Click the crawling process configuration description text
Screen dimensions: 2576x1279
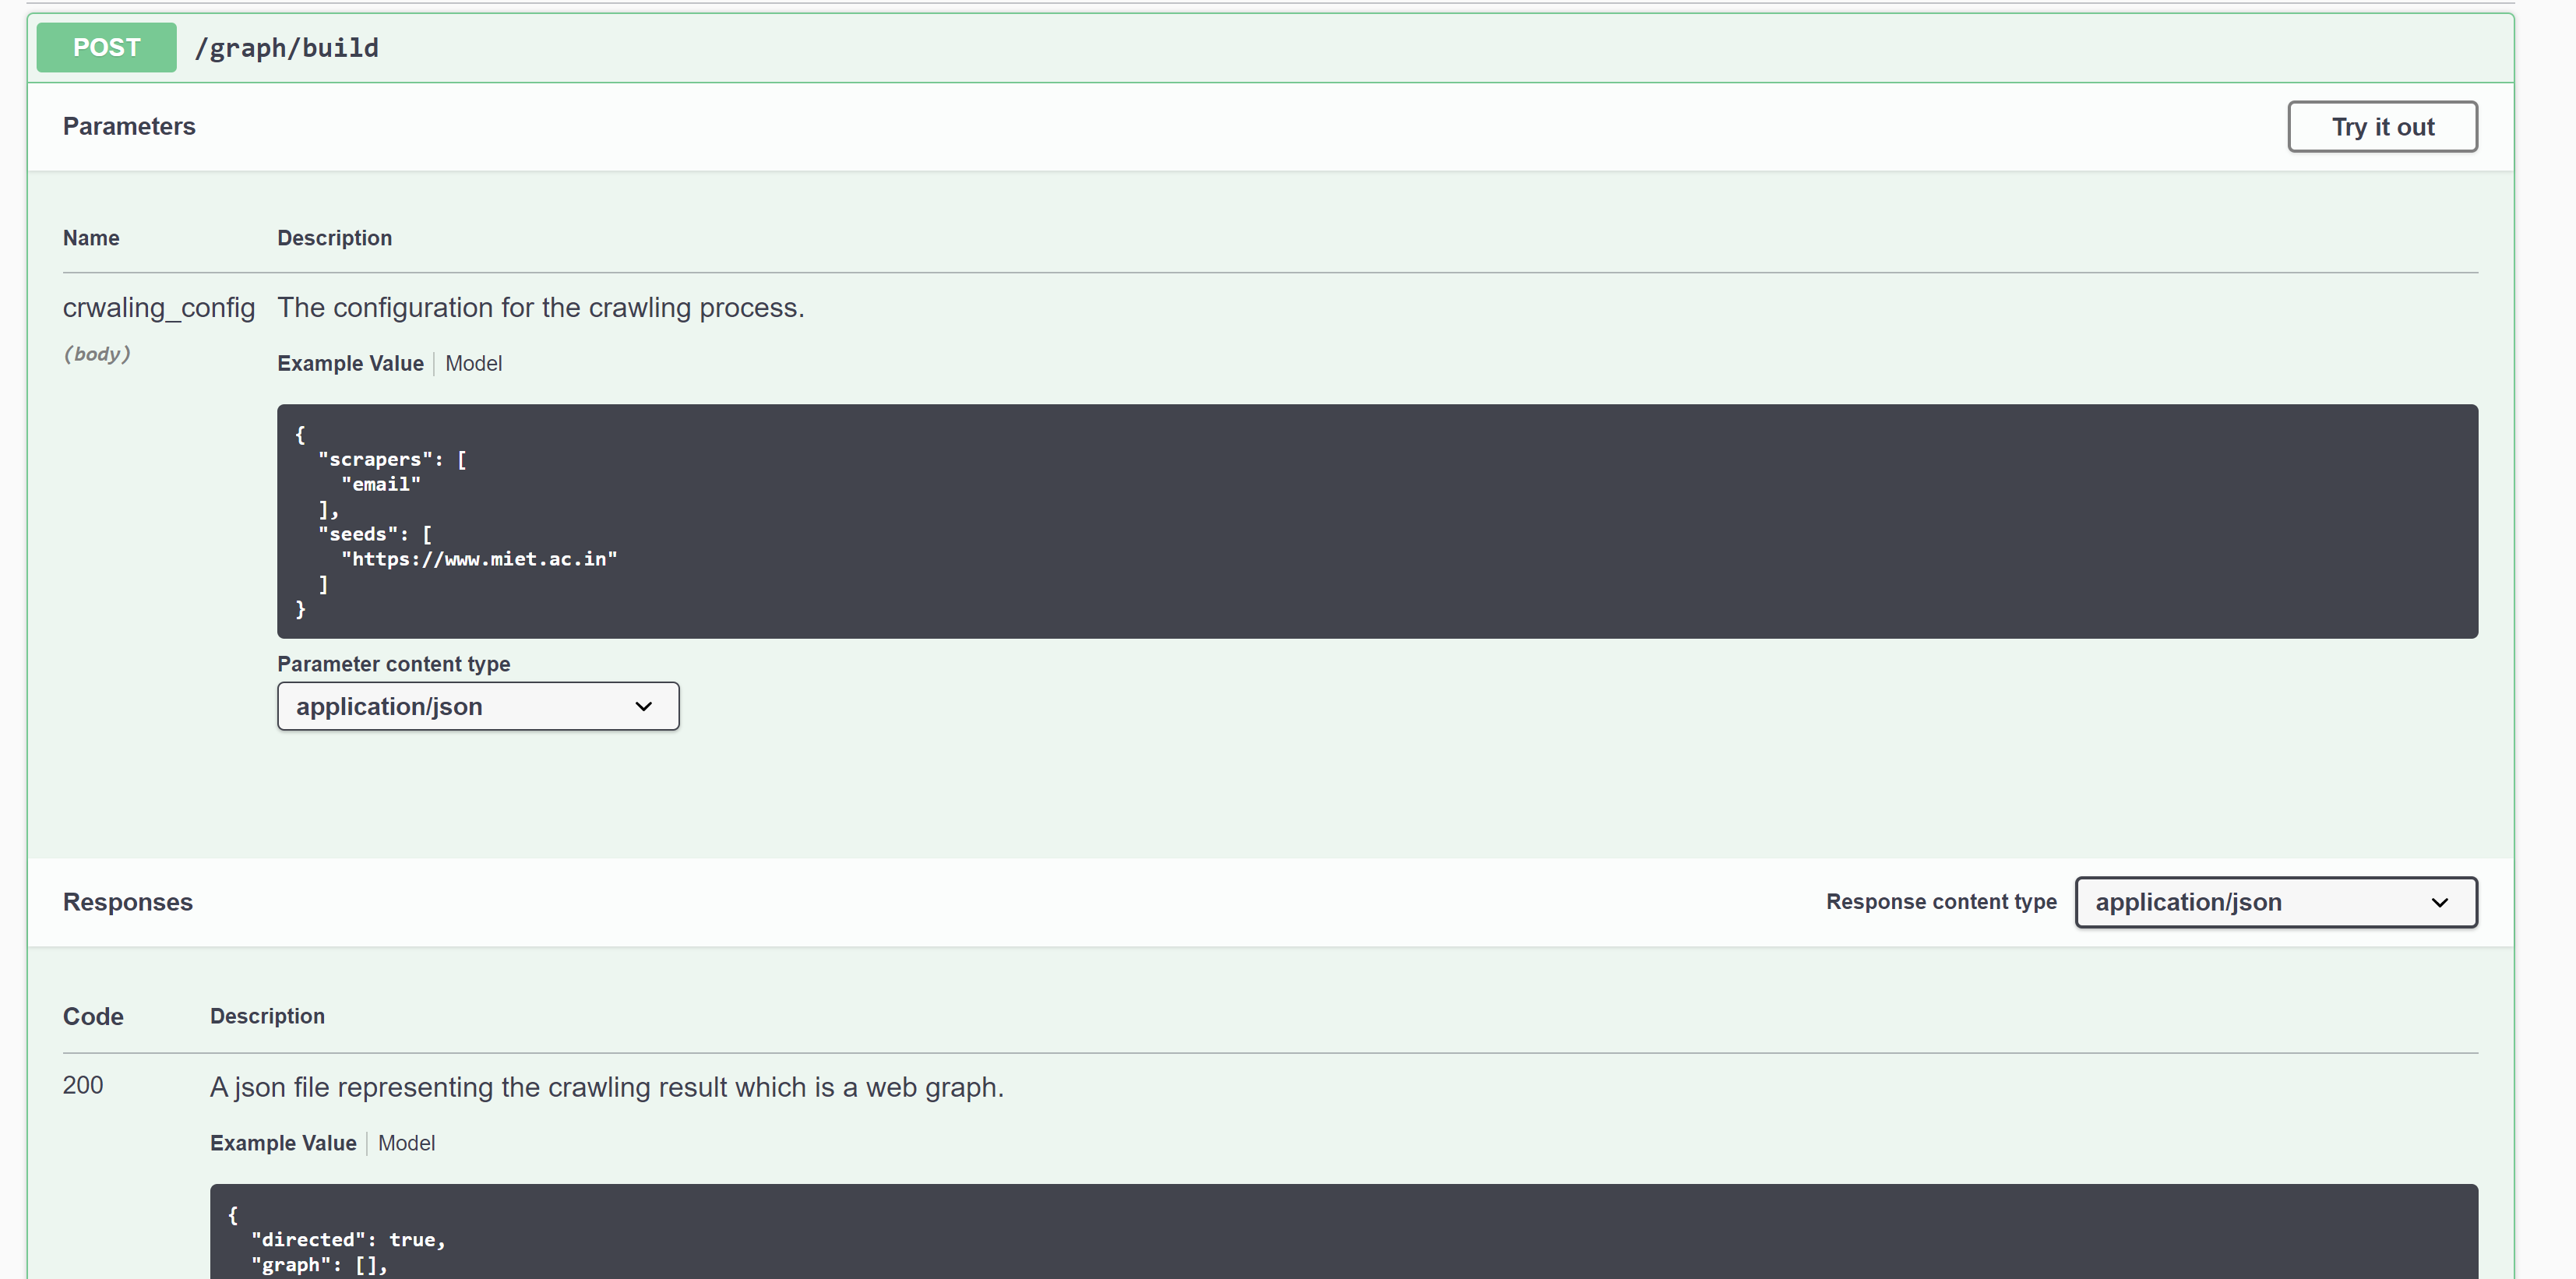click(x=541, y=308)
